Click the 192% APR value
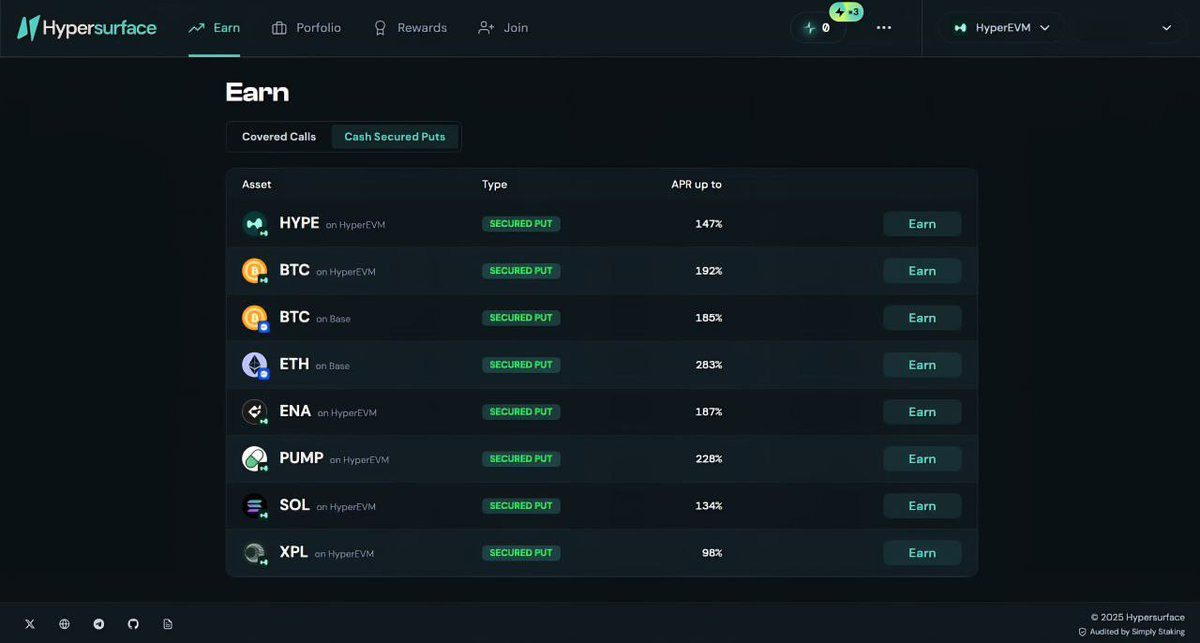The image size is (1200, 643). [709, 271]
